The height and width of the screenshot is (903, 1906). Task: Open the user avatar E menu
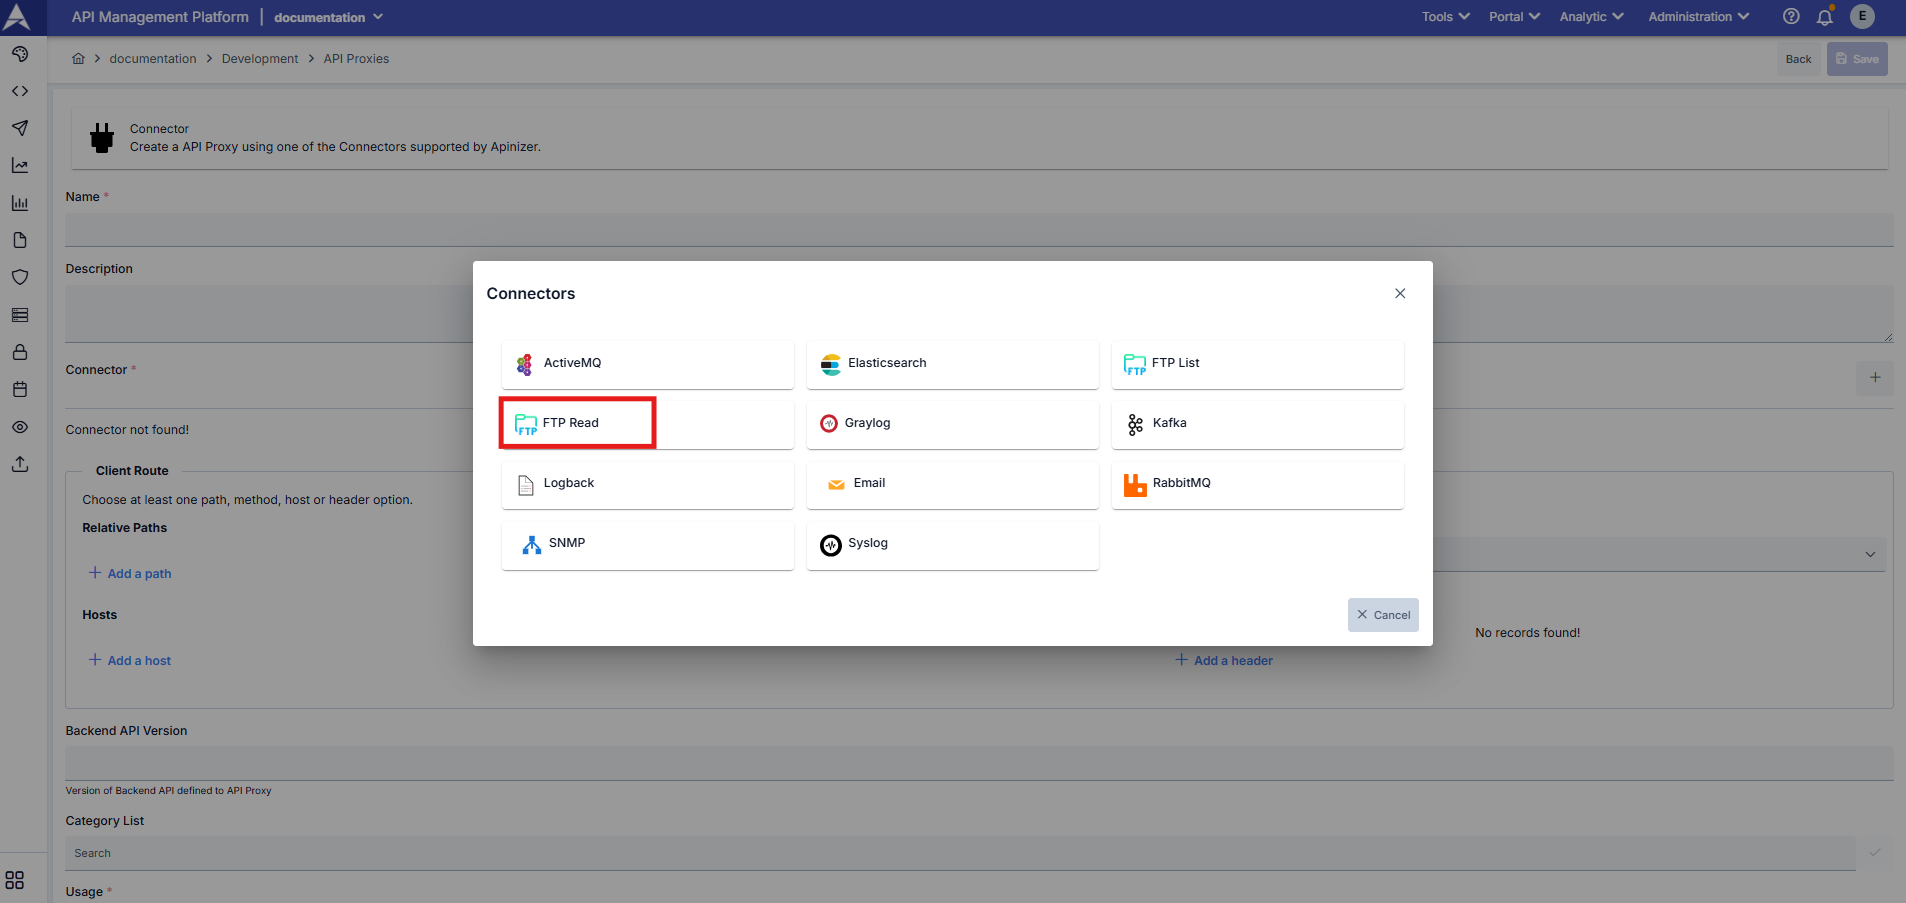[x=1862, y=16]
